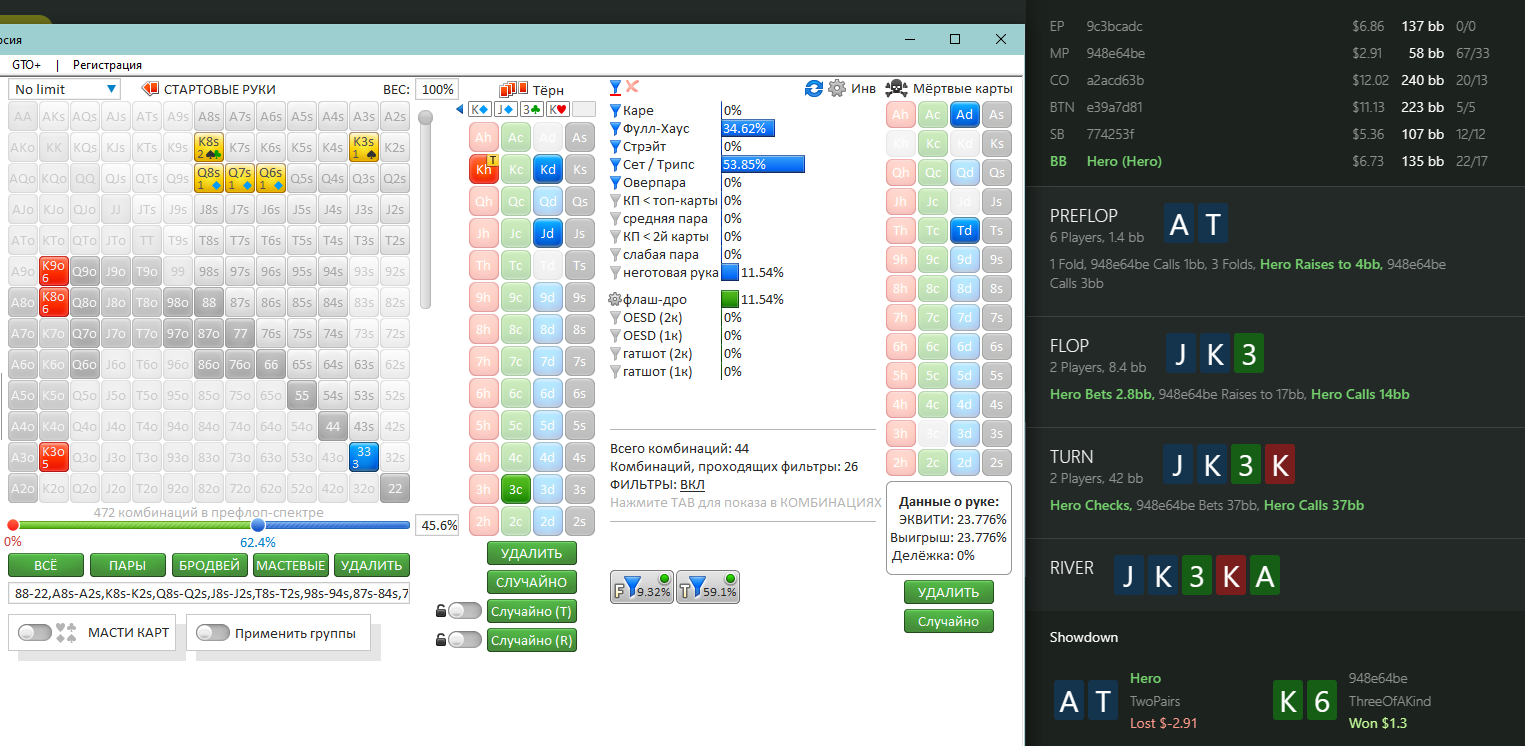This screenshot has width=1525, height=746.
Task: Click the lock icon beside Случайно (R)
Action: 440,640
